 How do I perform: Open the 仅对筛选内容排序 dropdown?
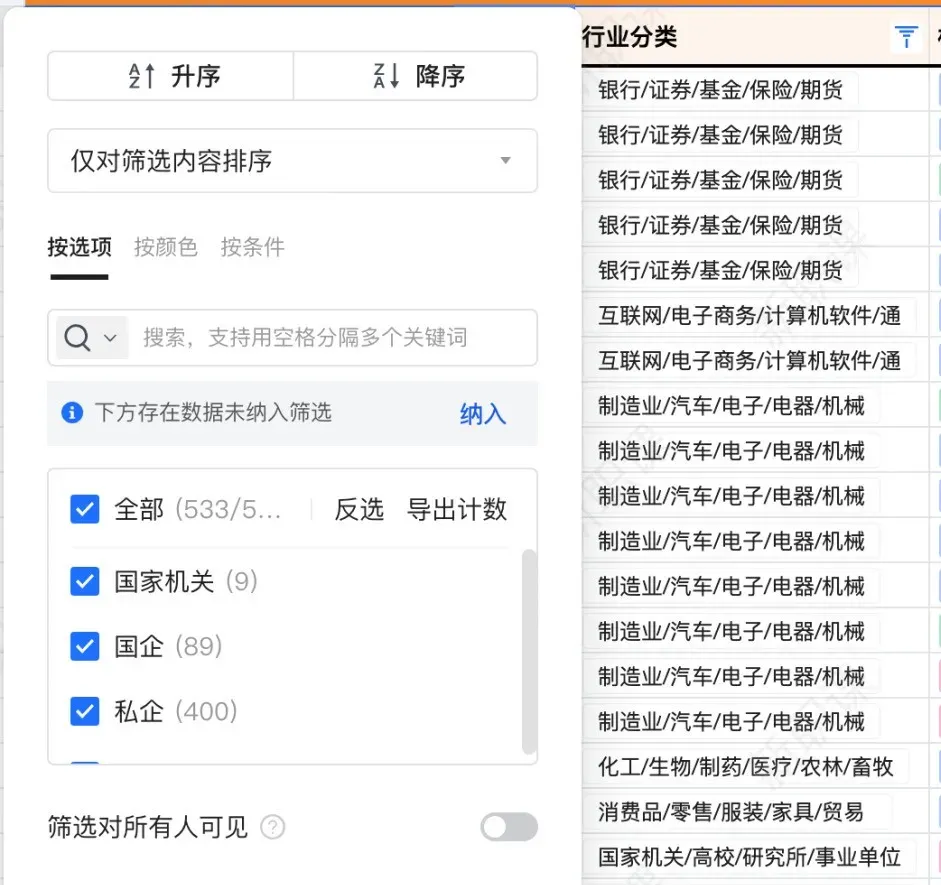(293, 161)
